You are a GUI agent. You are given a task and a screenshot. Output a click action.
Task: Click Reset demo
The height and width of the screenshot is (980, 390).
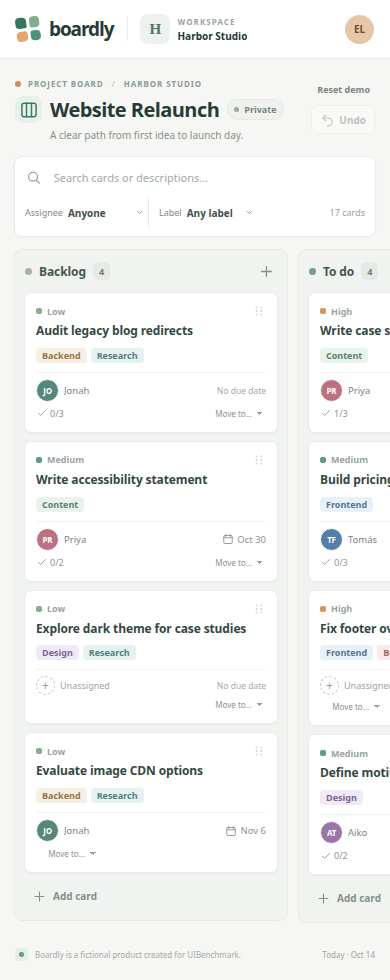click(344, 89)
